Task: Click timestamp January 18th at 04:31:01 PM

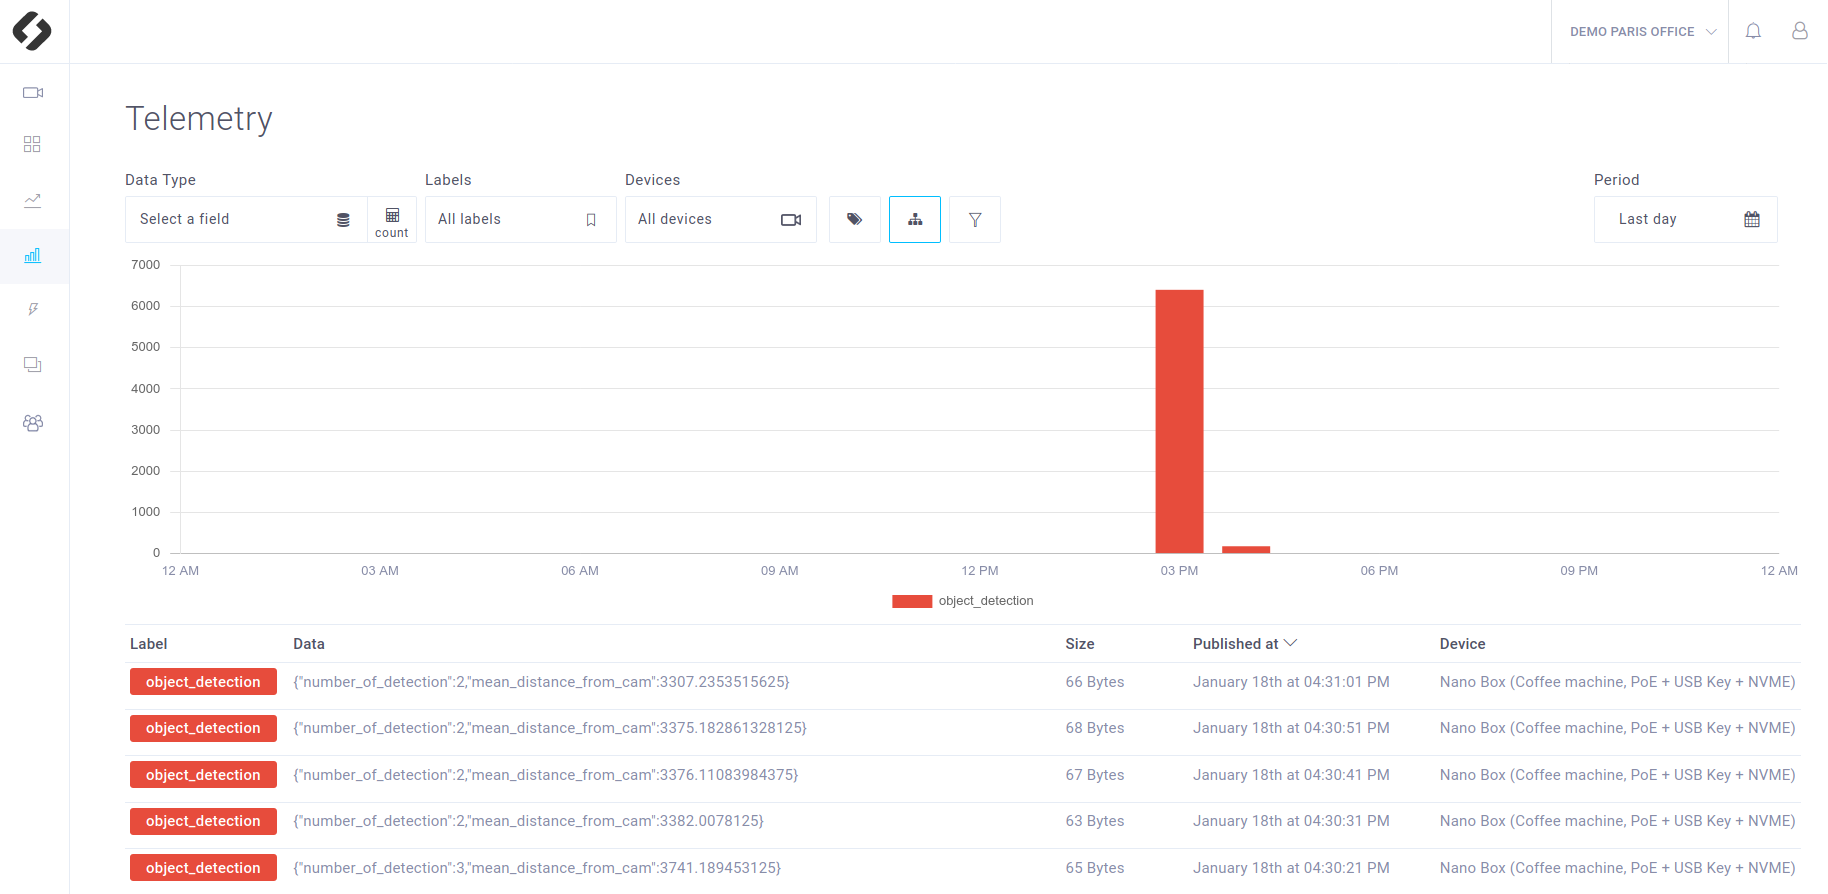Action: (x=1291, y=682)
